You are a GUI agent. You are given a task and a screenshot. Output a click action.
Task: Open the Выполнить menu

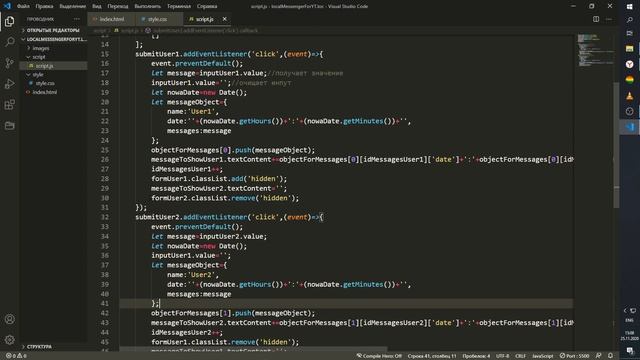147,6
